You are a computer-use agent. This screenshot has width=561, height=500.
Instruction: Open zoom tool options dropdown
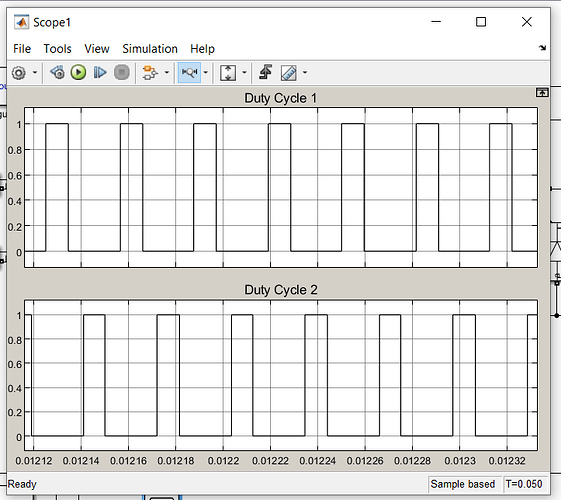[x=206, y=73]
